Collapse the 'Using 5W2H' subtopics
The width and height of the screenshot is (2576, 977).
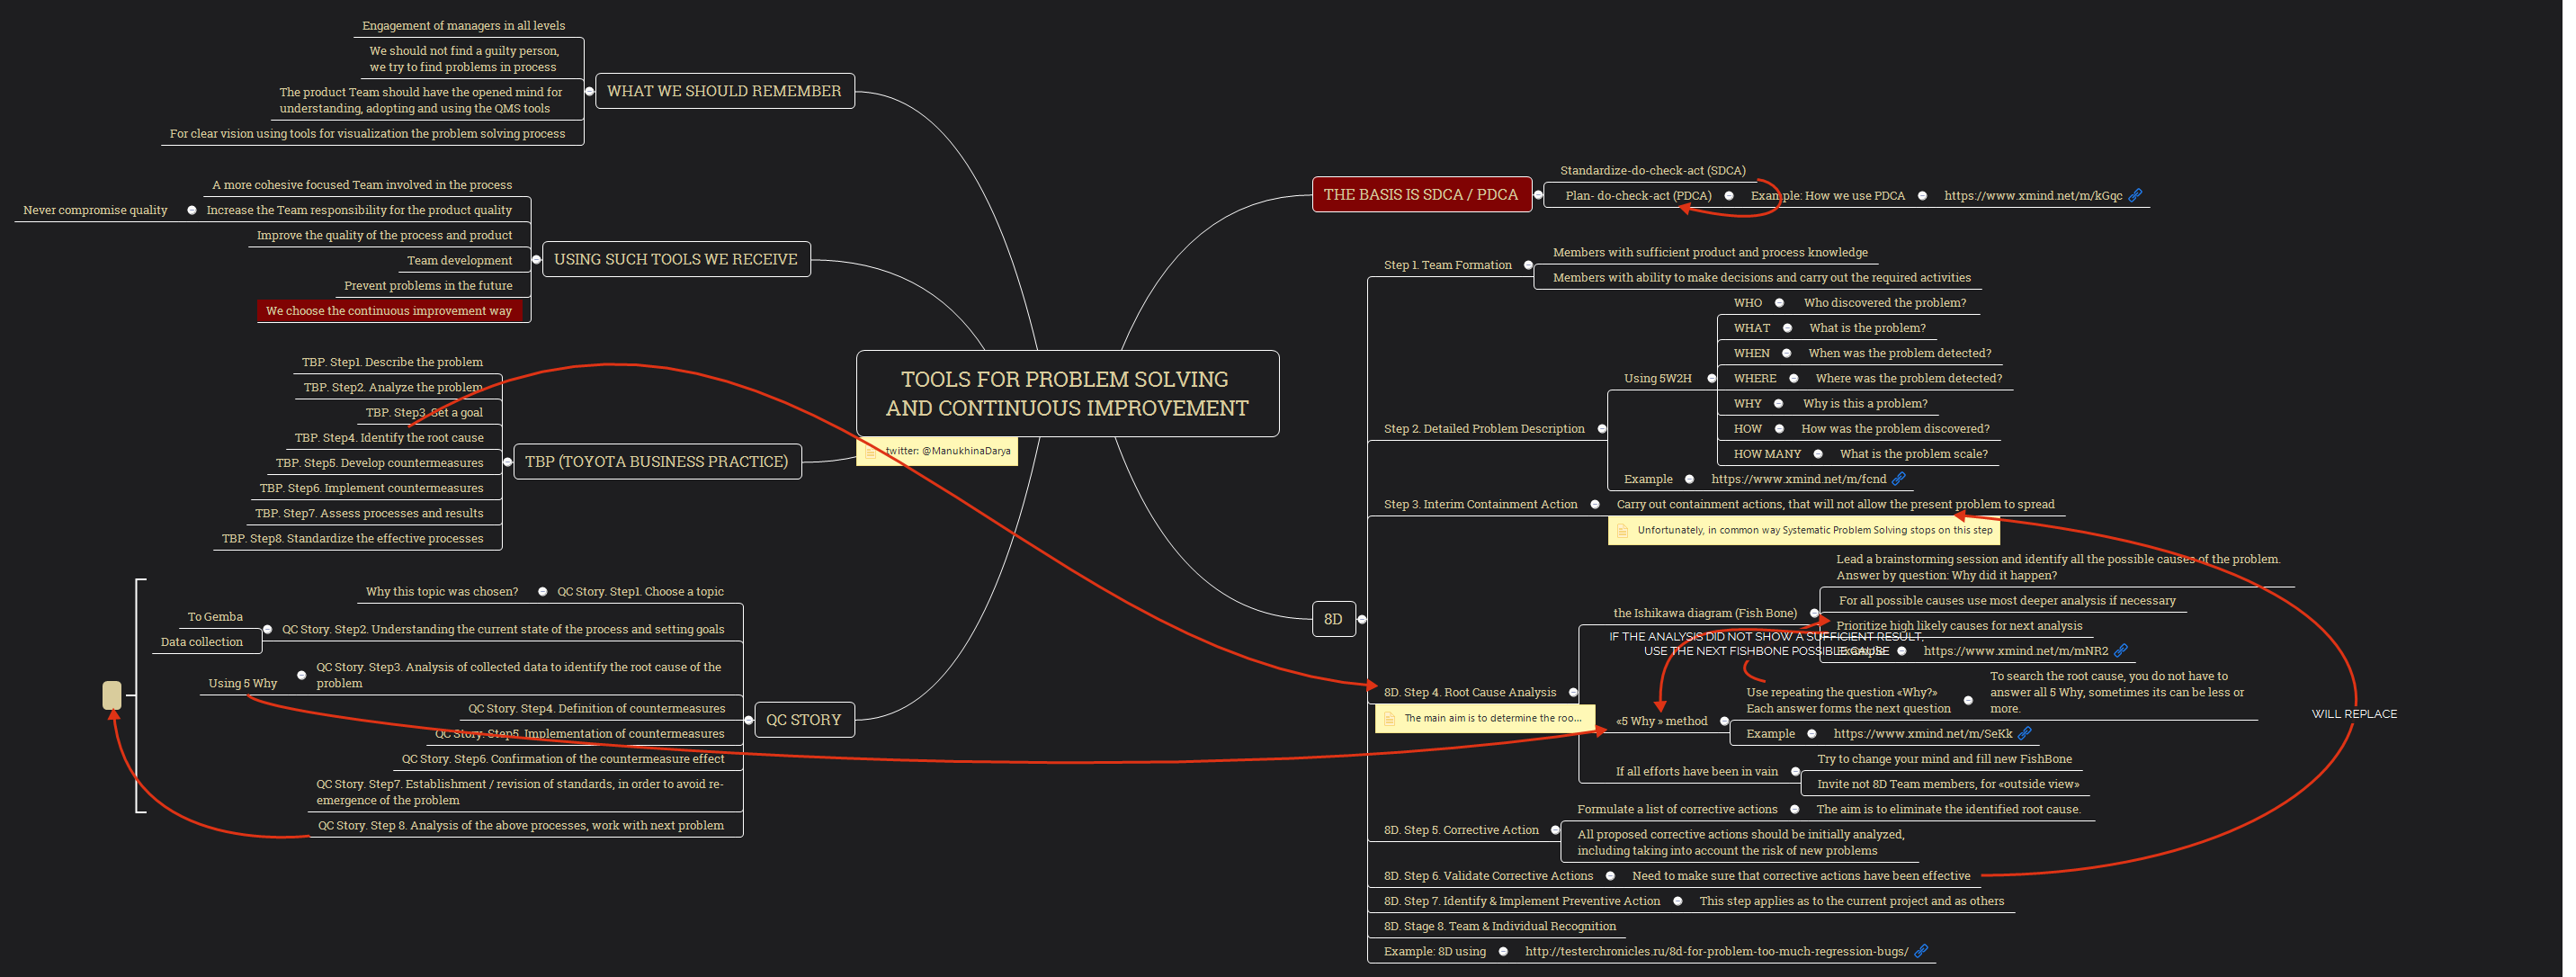point(1713,378)
